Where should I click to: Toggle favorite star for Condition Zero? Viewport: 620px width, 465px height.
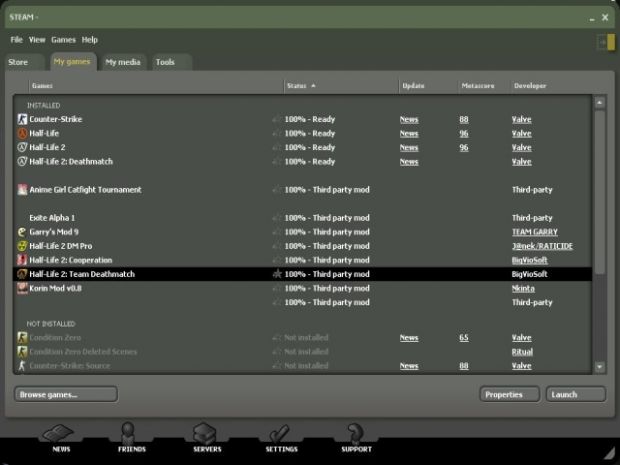pyautogui.click(x=277, y=337)
